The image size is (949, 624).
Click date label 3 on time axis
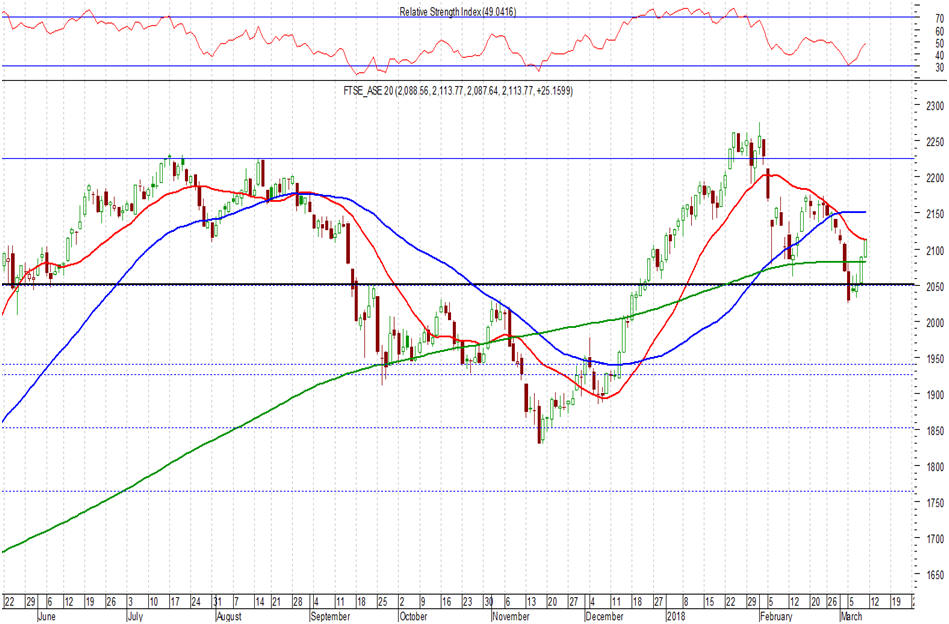[130, 602]
